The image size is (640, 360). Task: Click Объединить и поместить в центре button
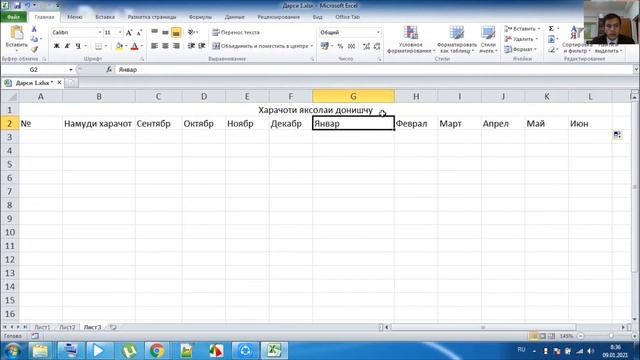pyautogui.click(x=262, y=46)
